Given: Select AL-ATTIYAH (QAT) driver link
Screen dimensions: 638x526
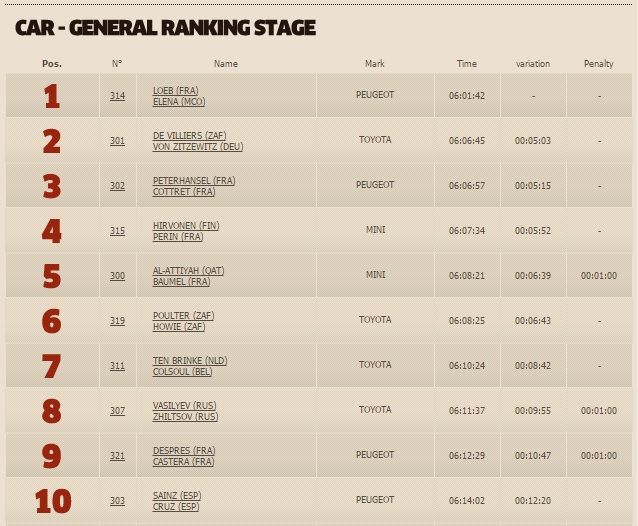Looking at the screenshot, I should pos(188,271).
